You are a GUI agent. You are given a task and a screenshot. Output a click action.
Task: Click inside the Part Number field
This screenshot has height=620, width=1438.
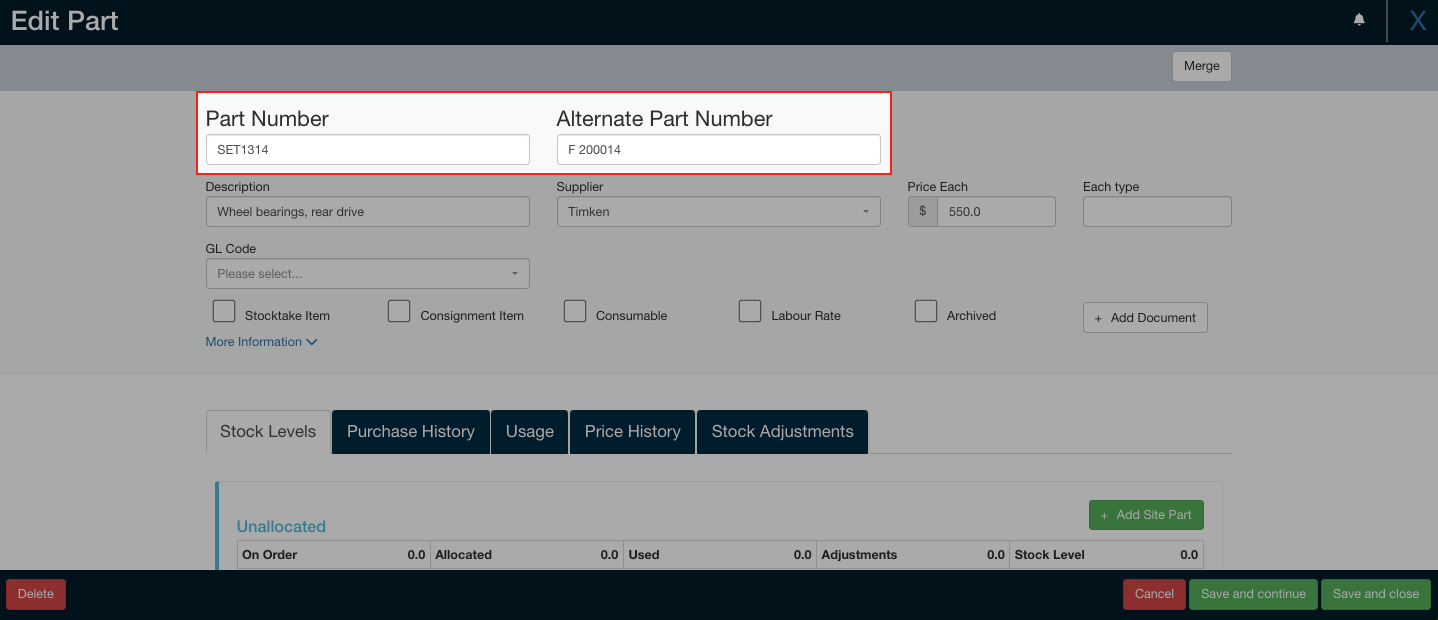[367, 149]
